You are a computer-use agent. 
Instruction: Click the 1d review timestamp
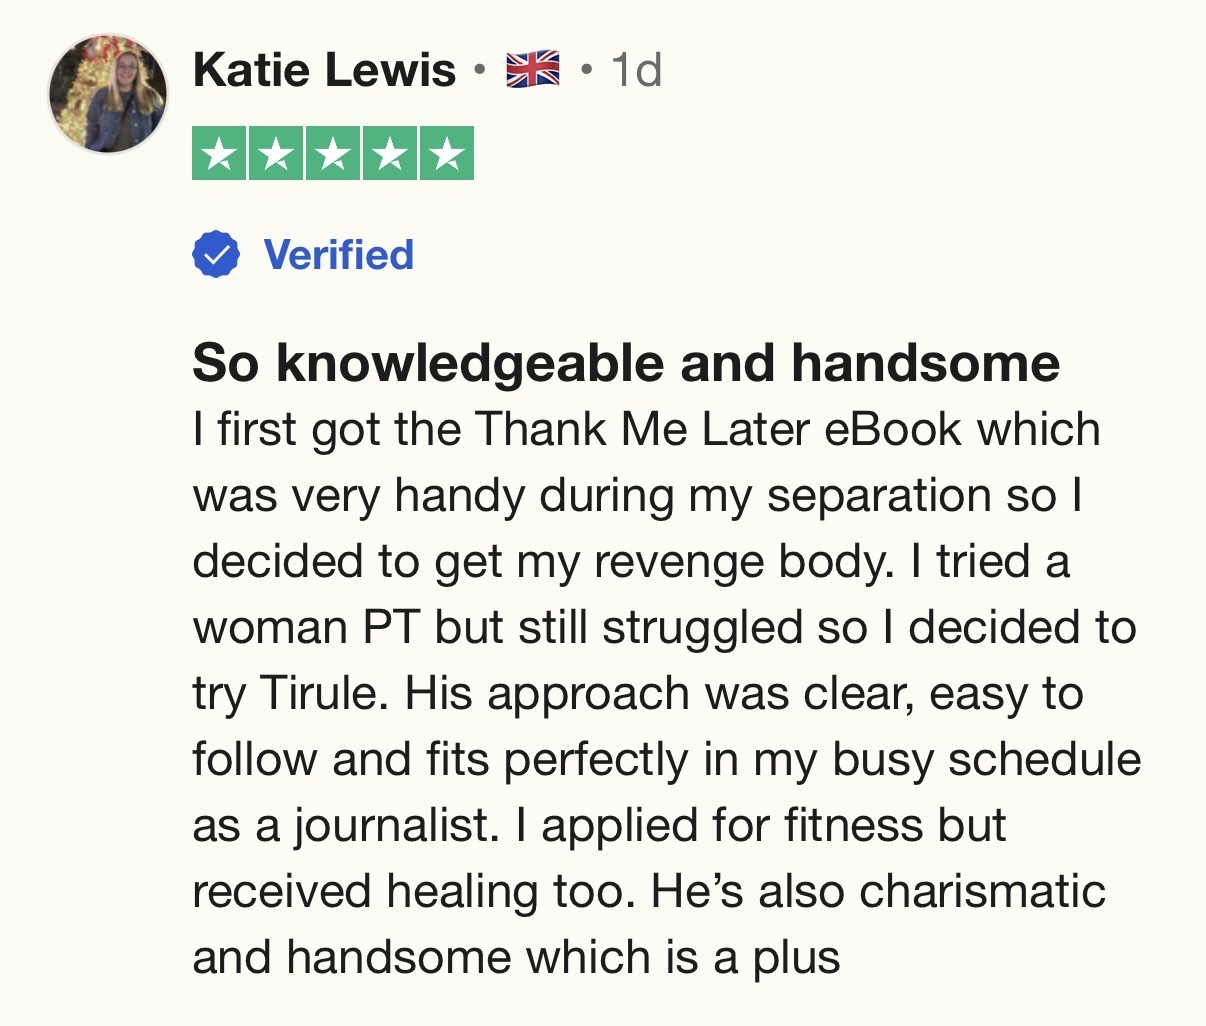pyautogui.click(x=636, y=70)
